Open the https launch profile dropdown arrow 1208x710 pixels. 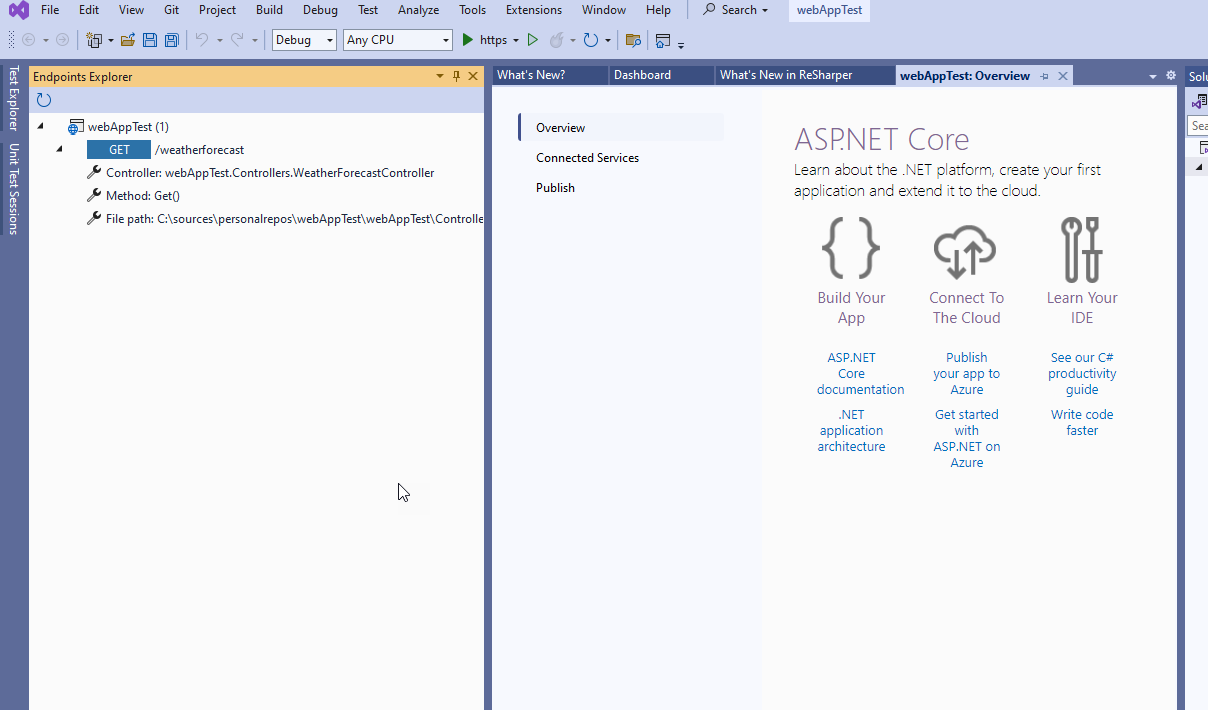point(516,41)
